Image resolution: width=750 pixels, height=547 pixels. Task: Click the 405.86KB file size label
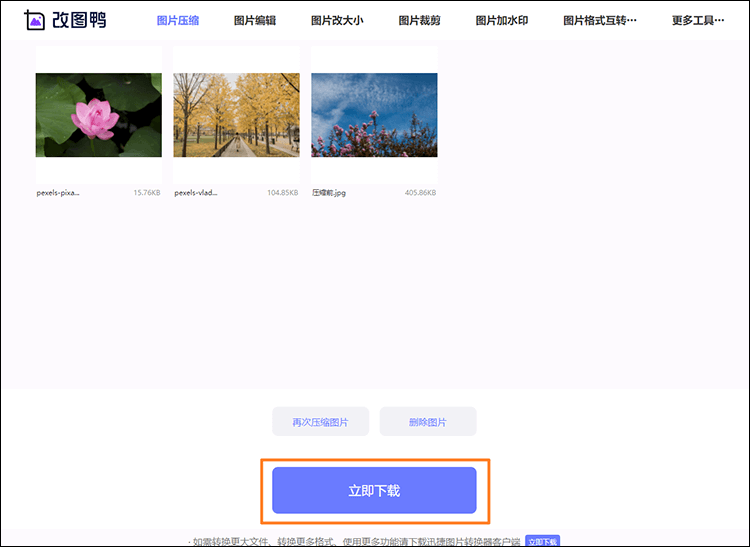pyautogui.click(x=421, y=192)
